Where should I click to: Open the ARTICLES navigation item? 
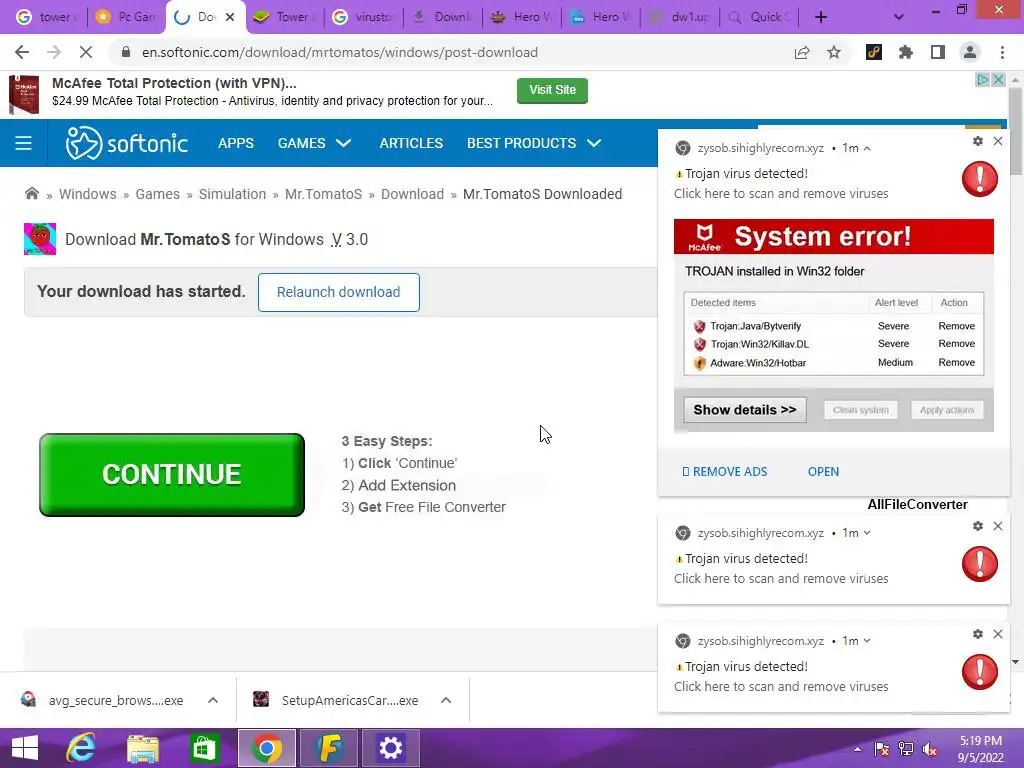coord(411,143)
